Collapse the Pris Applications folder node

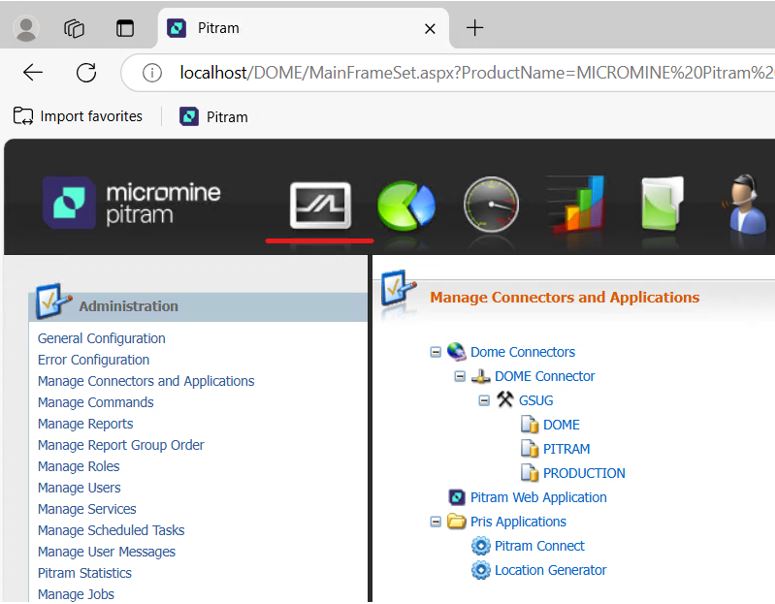point(435,522)
